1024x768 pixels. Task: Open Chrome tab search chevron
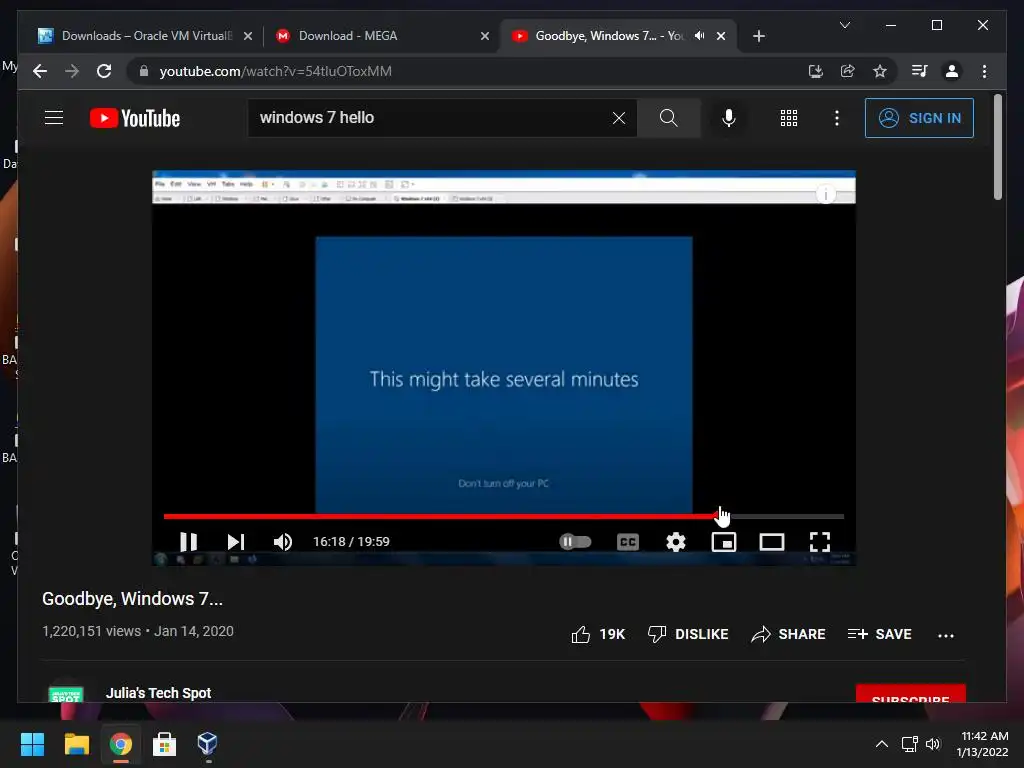[844, 25]
